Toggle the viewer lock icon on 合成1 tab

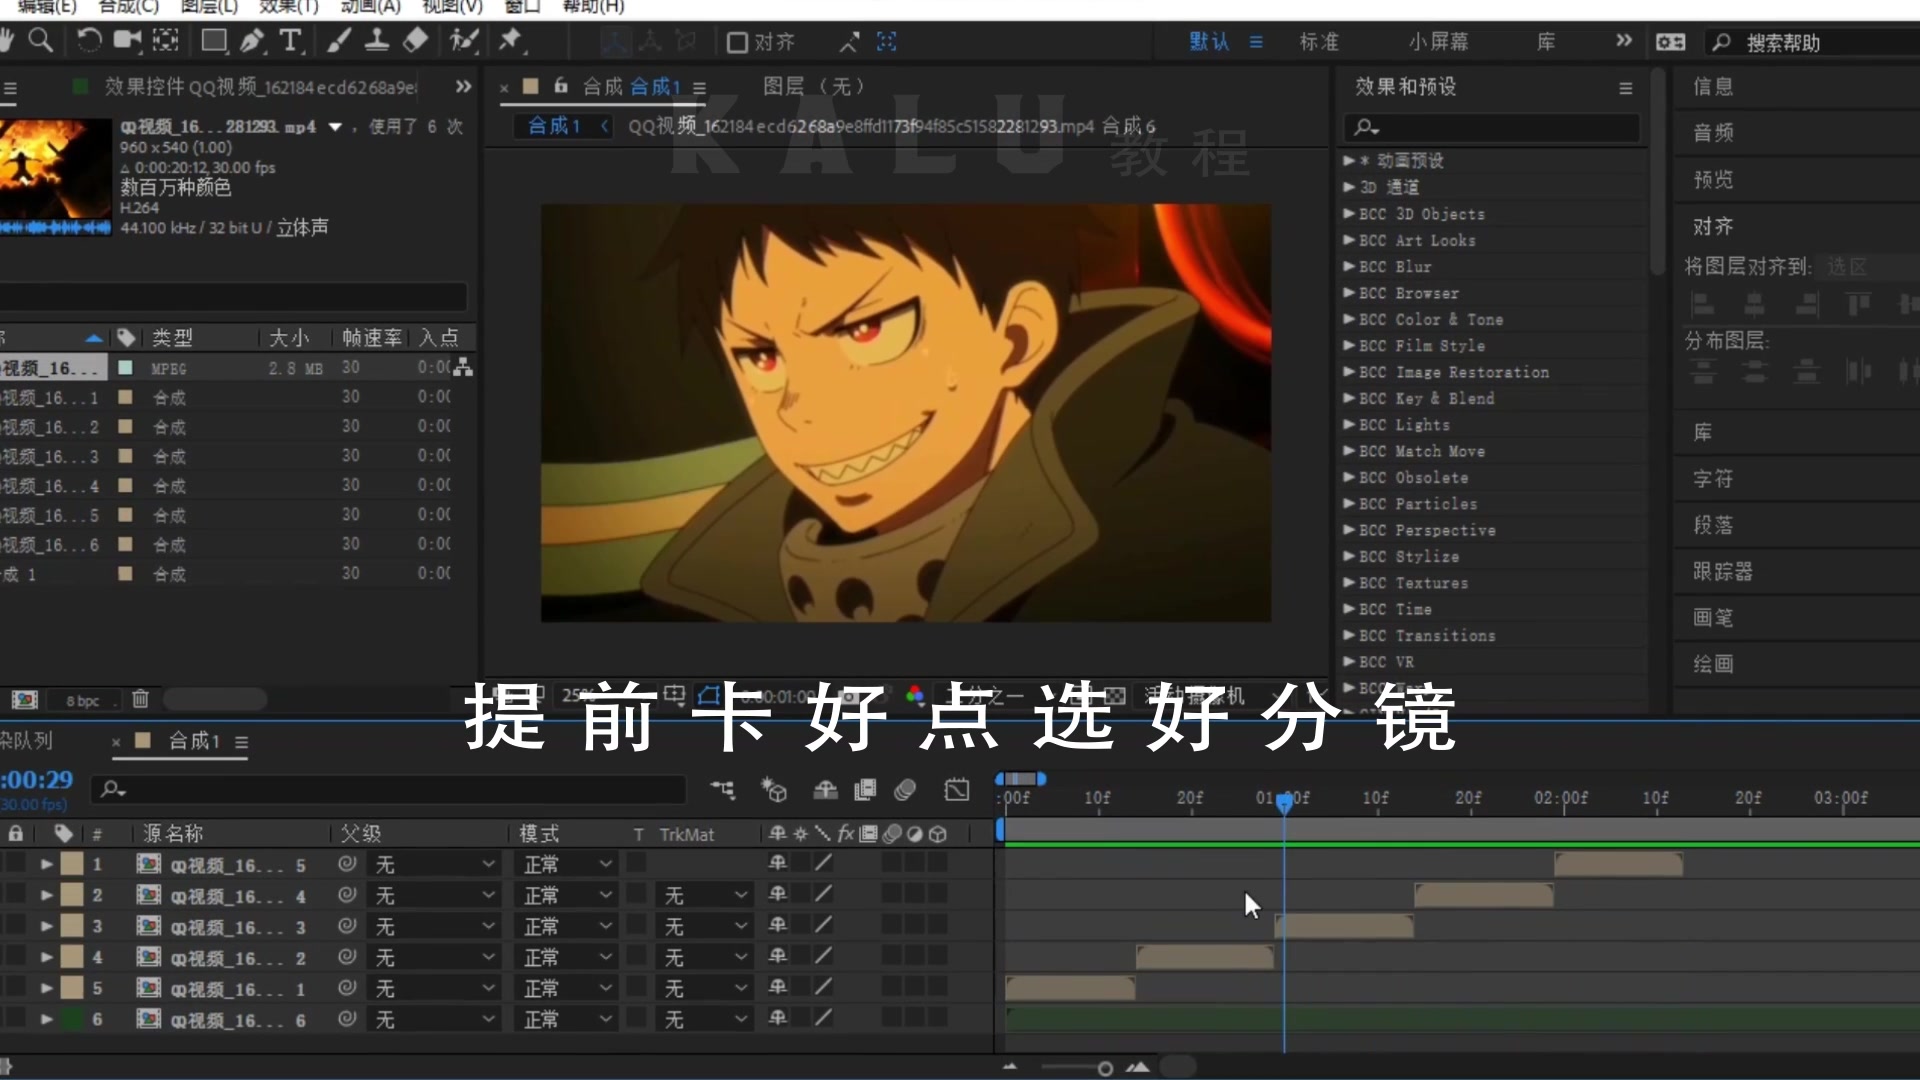(561, 86)
